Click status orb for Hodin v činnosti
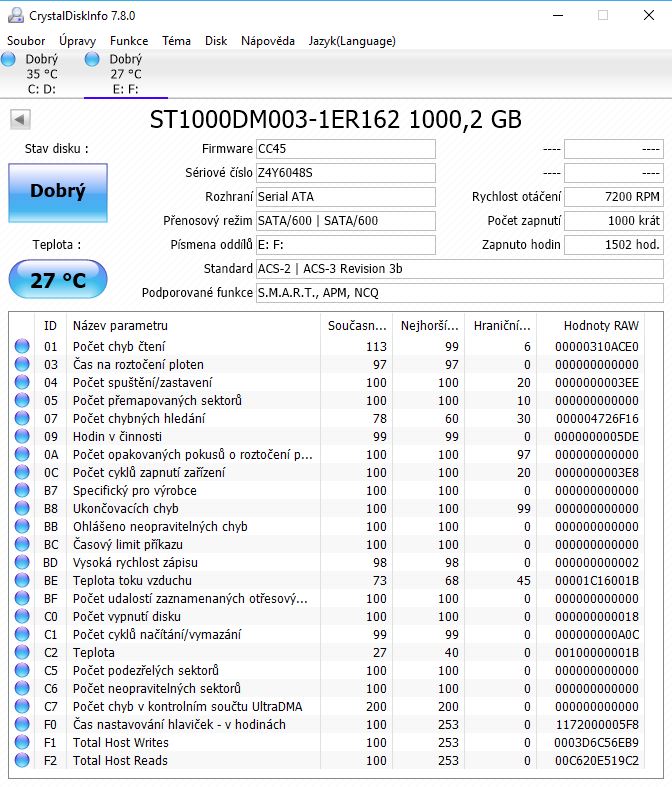 [22, 437]
